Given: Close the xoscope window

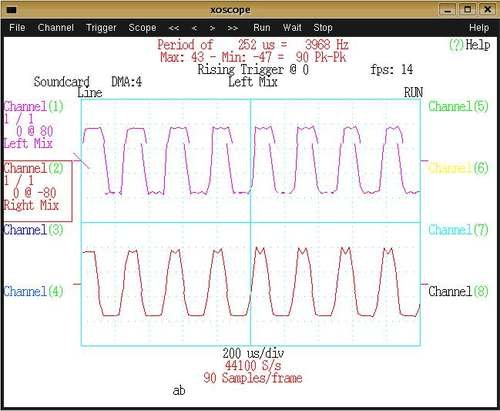Looking at the screenshot, I should pos(488,10).
